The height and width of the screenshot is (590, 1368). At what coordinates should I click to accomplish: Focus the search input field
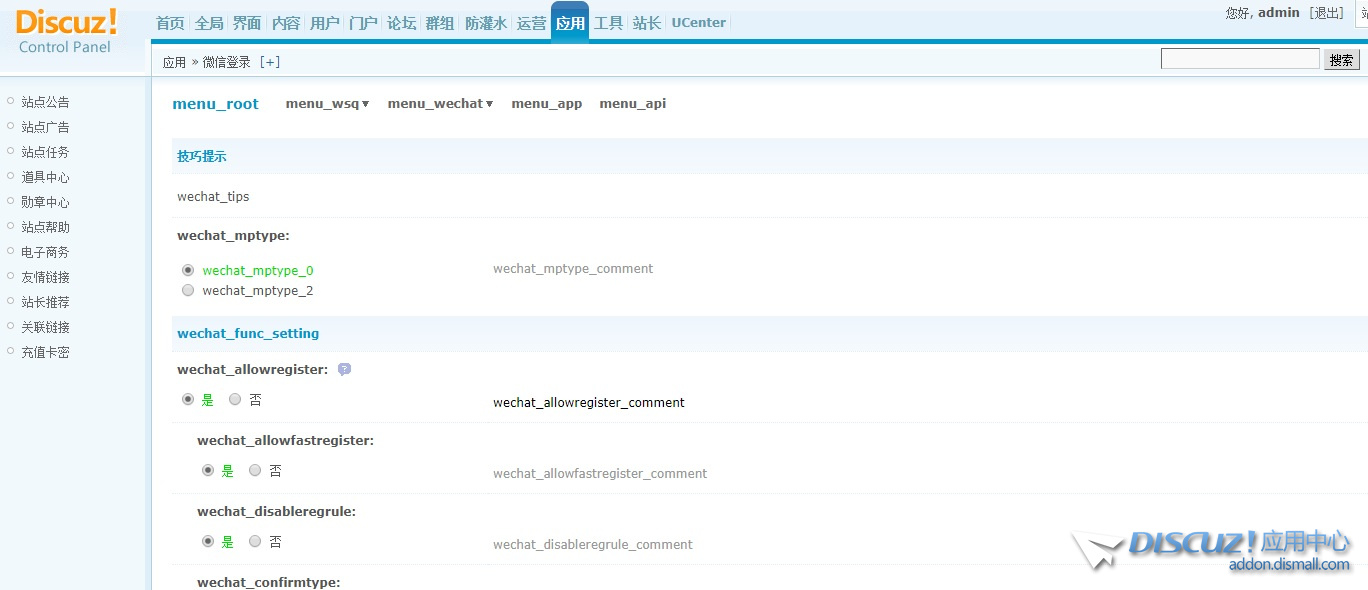1240,60
